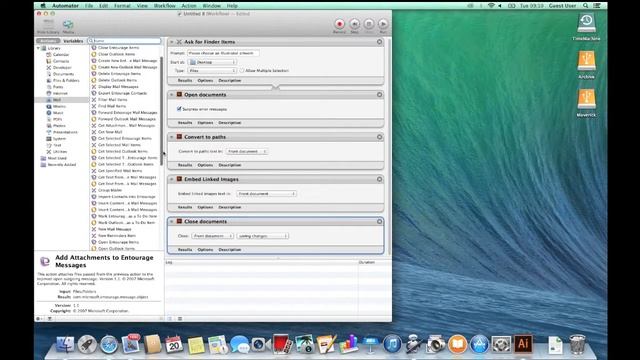This screenshot has width=640, height=360.
Task: Click the Spotlight search icon in menu bar
Action: [x=585, y=6]
